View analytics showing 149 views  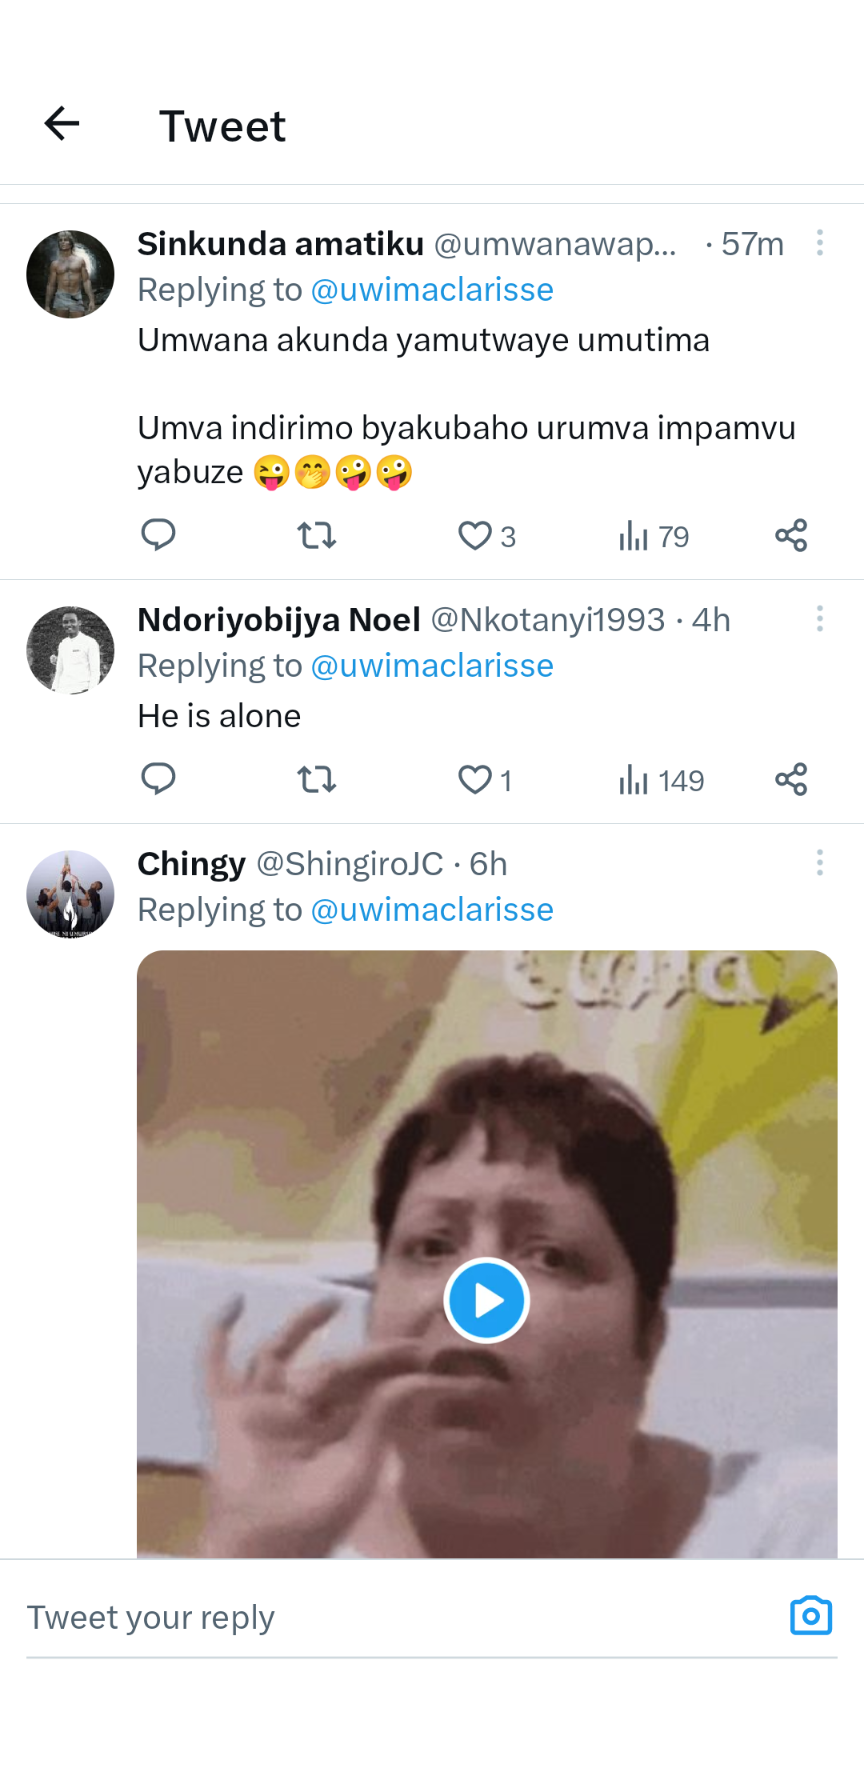661,780
